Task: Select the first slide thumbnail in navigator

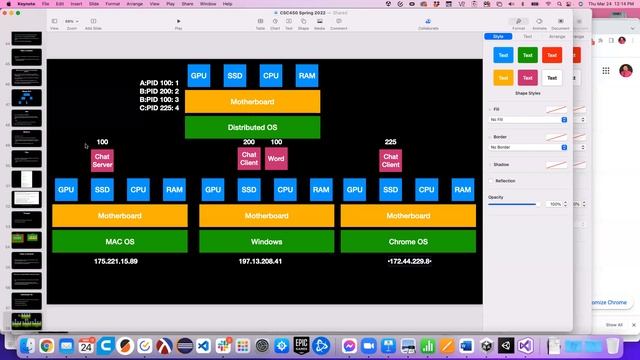Action: pyautogui.click(x=27, y=38)
